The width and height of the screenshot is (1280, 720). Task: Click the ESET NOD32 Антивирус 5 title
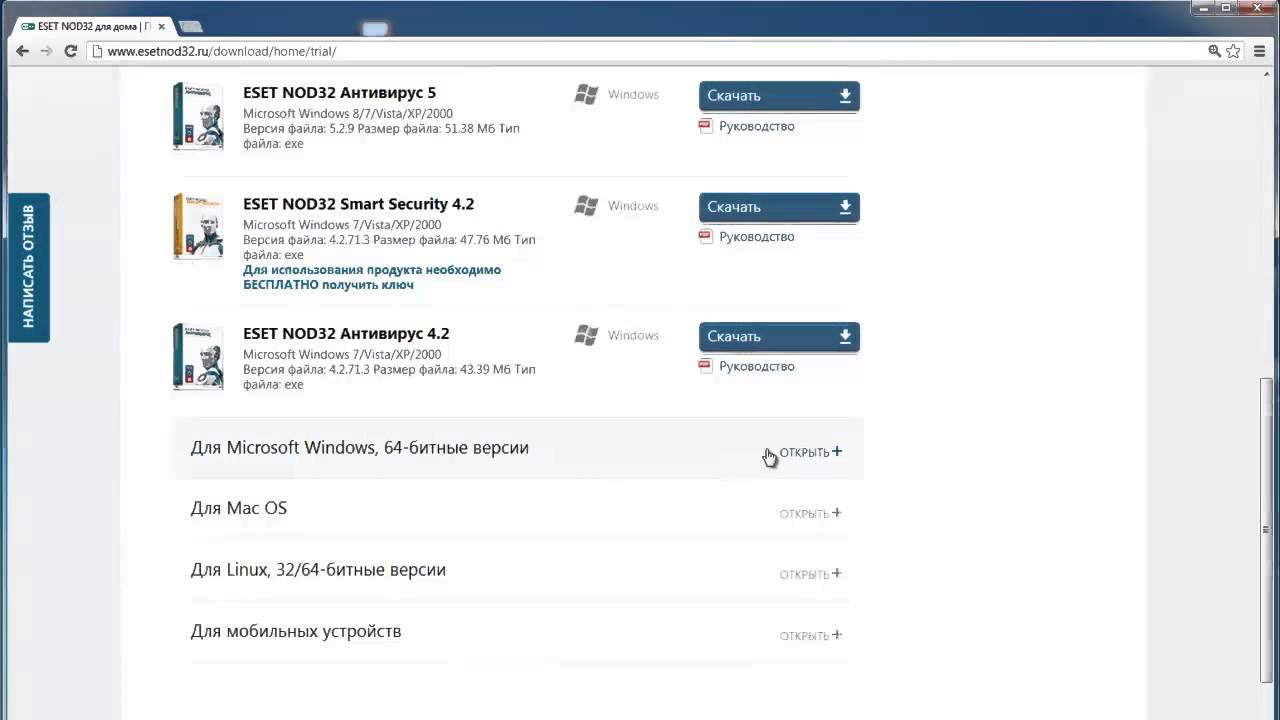339,93
